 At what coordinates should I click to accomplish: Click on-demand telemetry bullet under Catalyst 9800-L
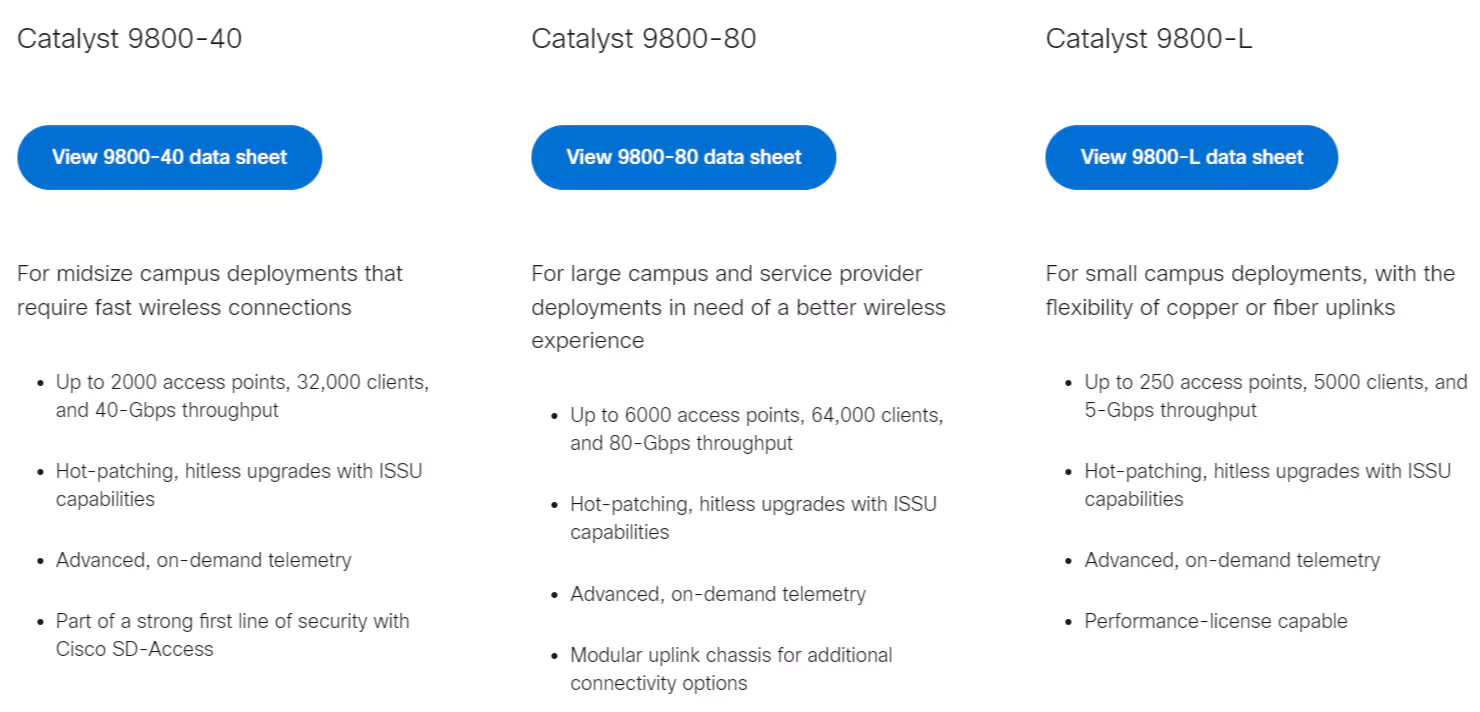click(1231, 560)
